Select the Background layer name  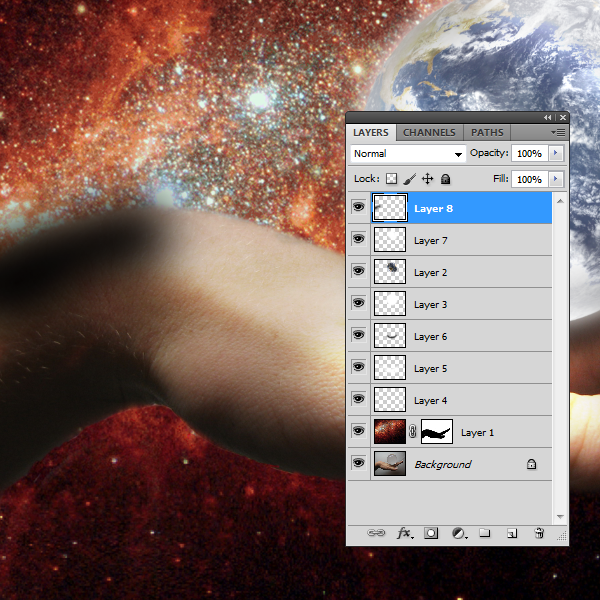(x=443, y=465)
